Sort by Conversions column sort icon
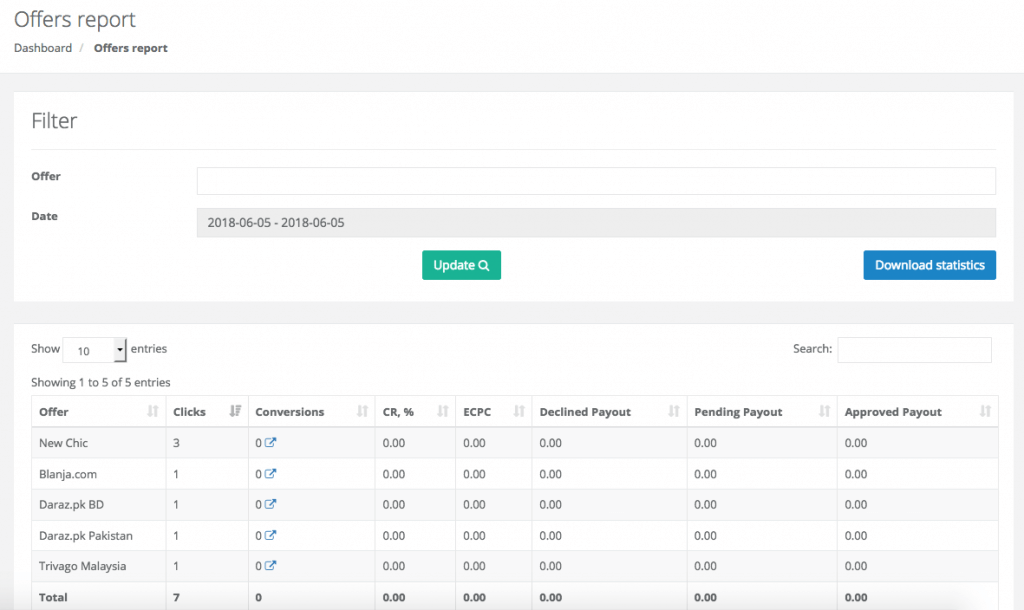This screenshot has width=1024, height=610. click(363, 412)
